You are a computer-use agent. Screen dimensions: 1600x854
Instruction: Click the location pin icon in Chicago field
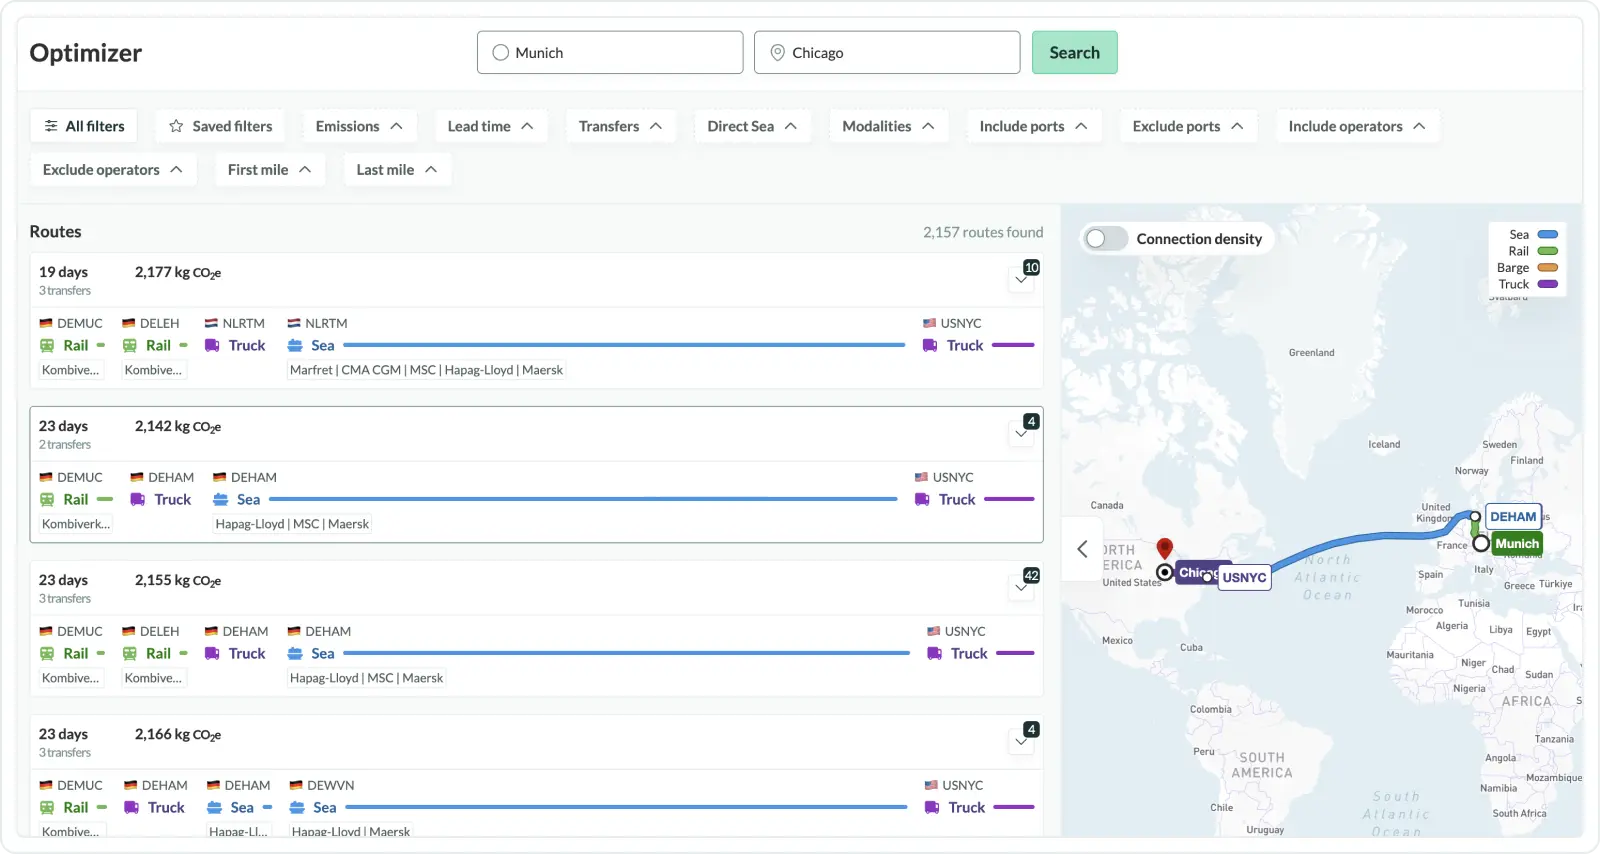tap(777, 53)
